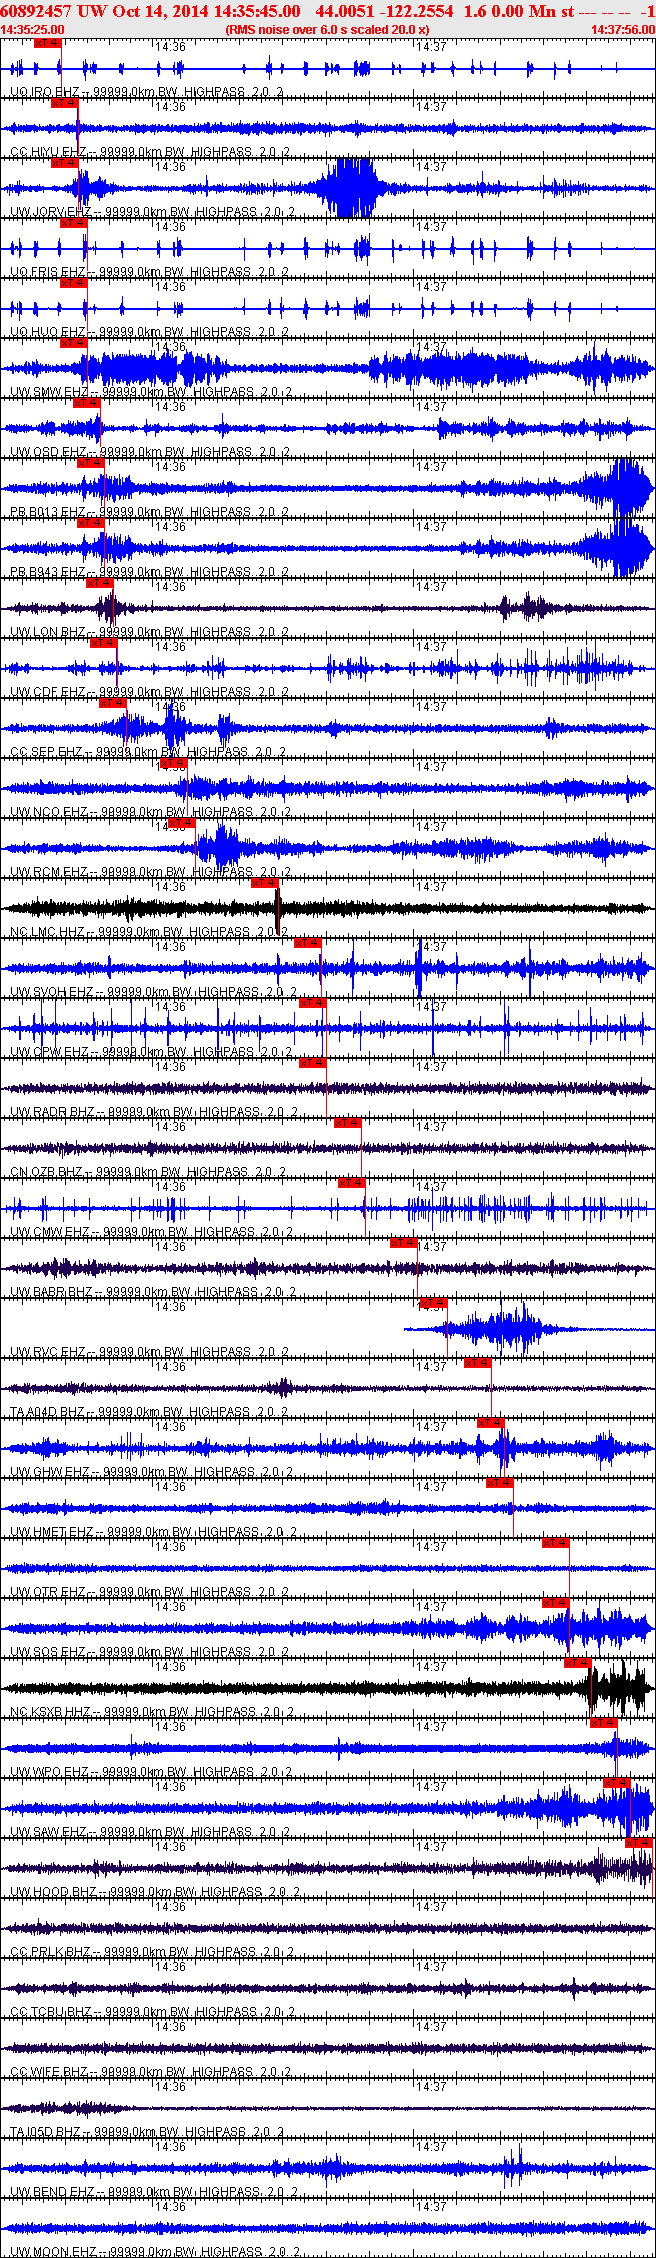Click the end time 14:37:56.00 label
This screenshot has height=2258, width=656.
pos(622,30)
